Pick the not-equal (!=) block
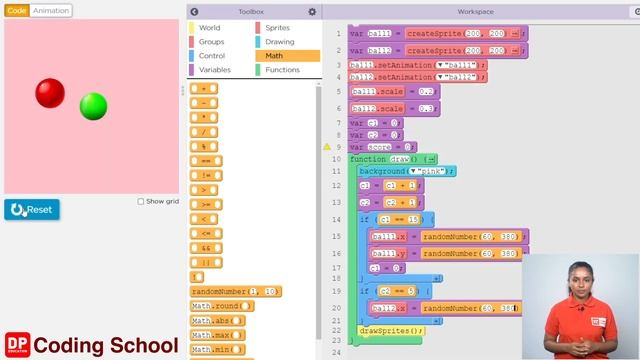The image size is (640, 360). 206,176
